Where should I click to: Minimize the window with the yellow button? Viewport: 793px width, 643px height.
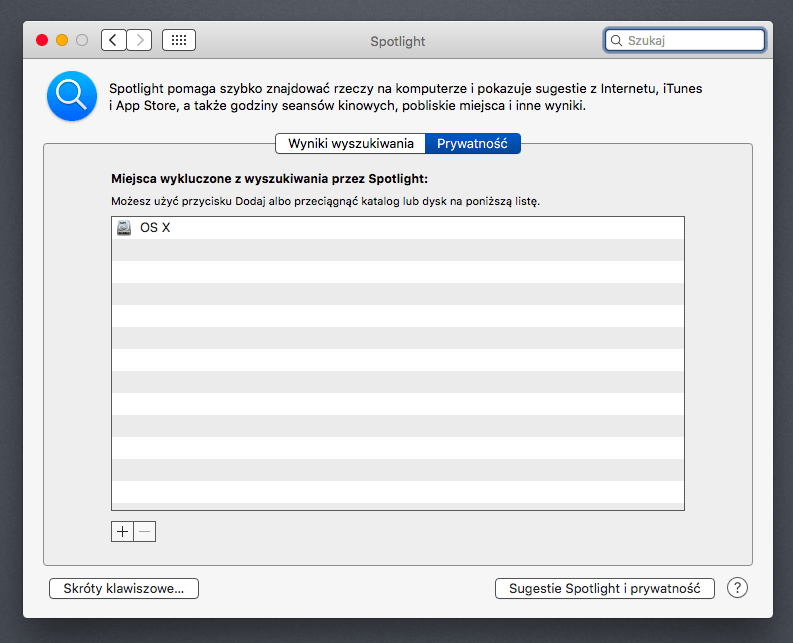coord(62,40)
